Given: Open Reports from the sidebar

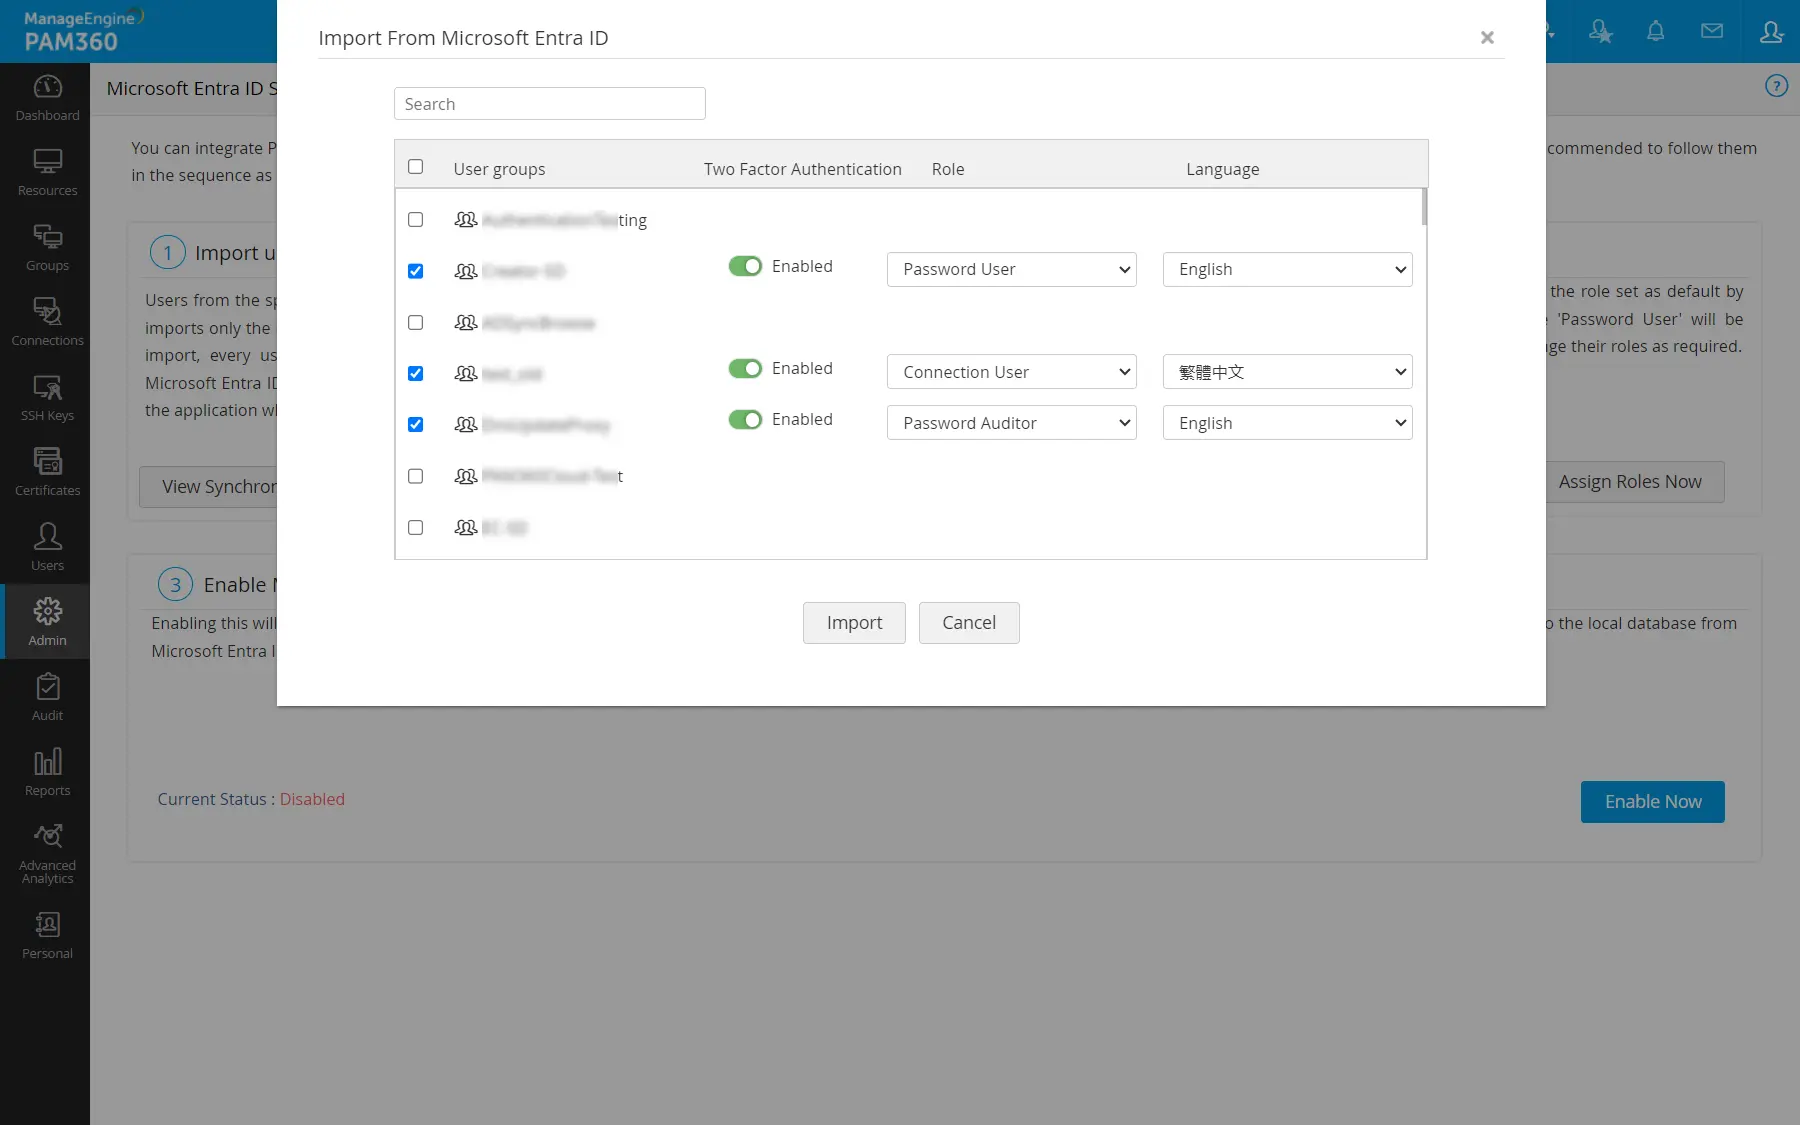Looking at the screenshot, I should pos(47,772).
